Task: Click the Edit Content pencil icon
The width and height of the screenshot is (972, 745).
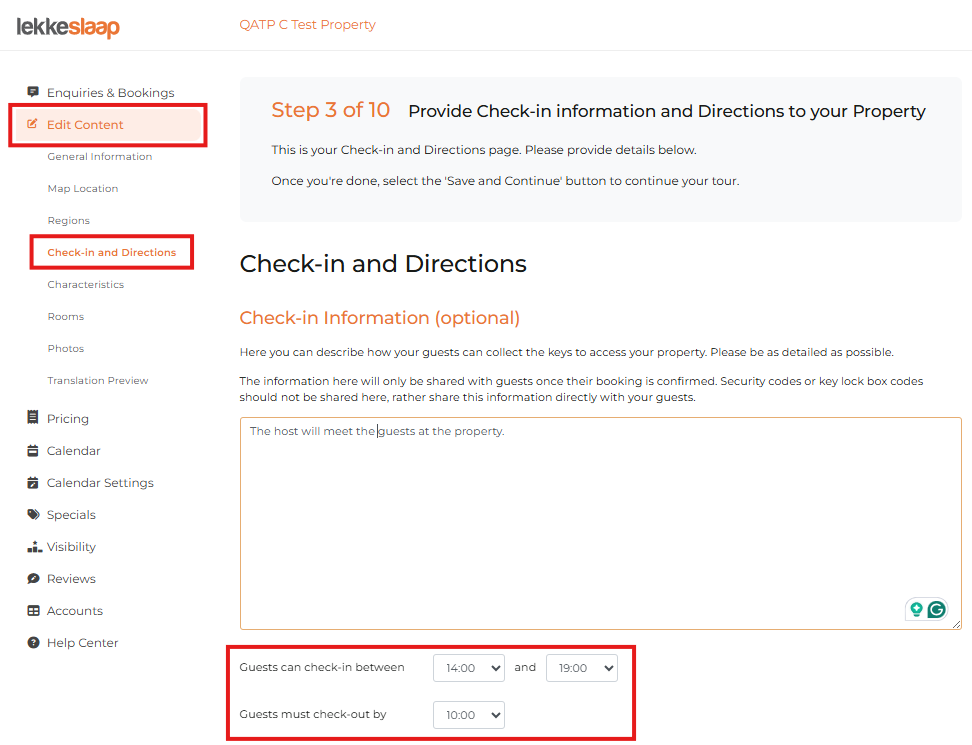Action: click(32, 124)
